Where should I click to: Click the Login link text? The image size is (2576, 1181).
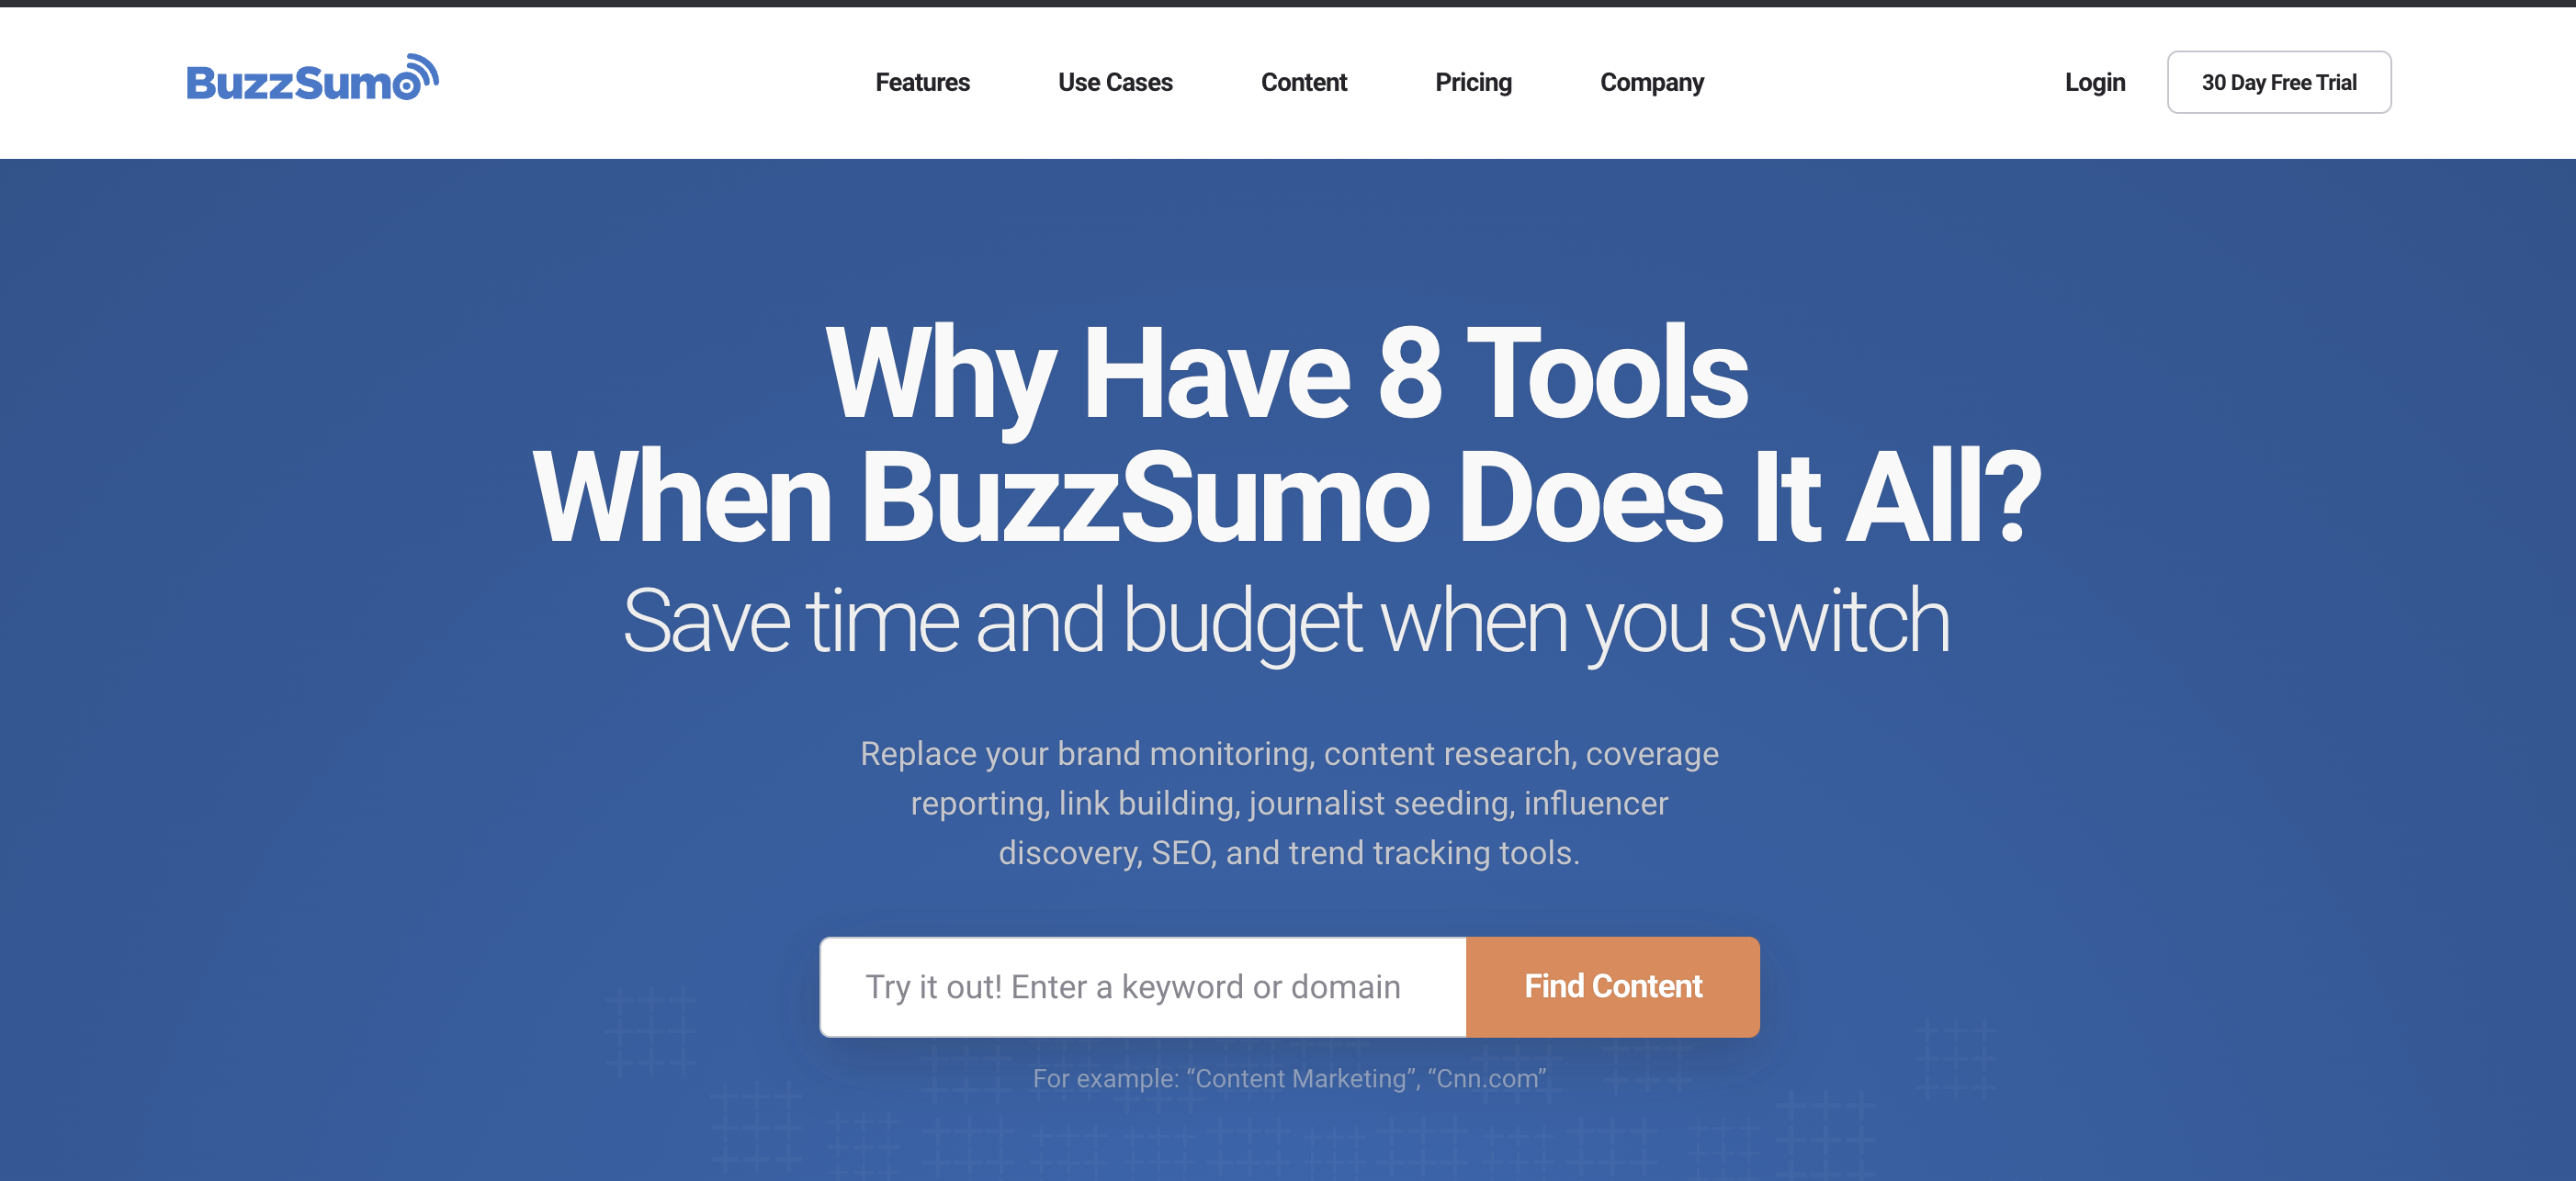[x=2095, y=81]
